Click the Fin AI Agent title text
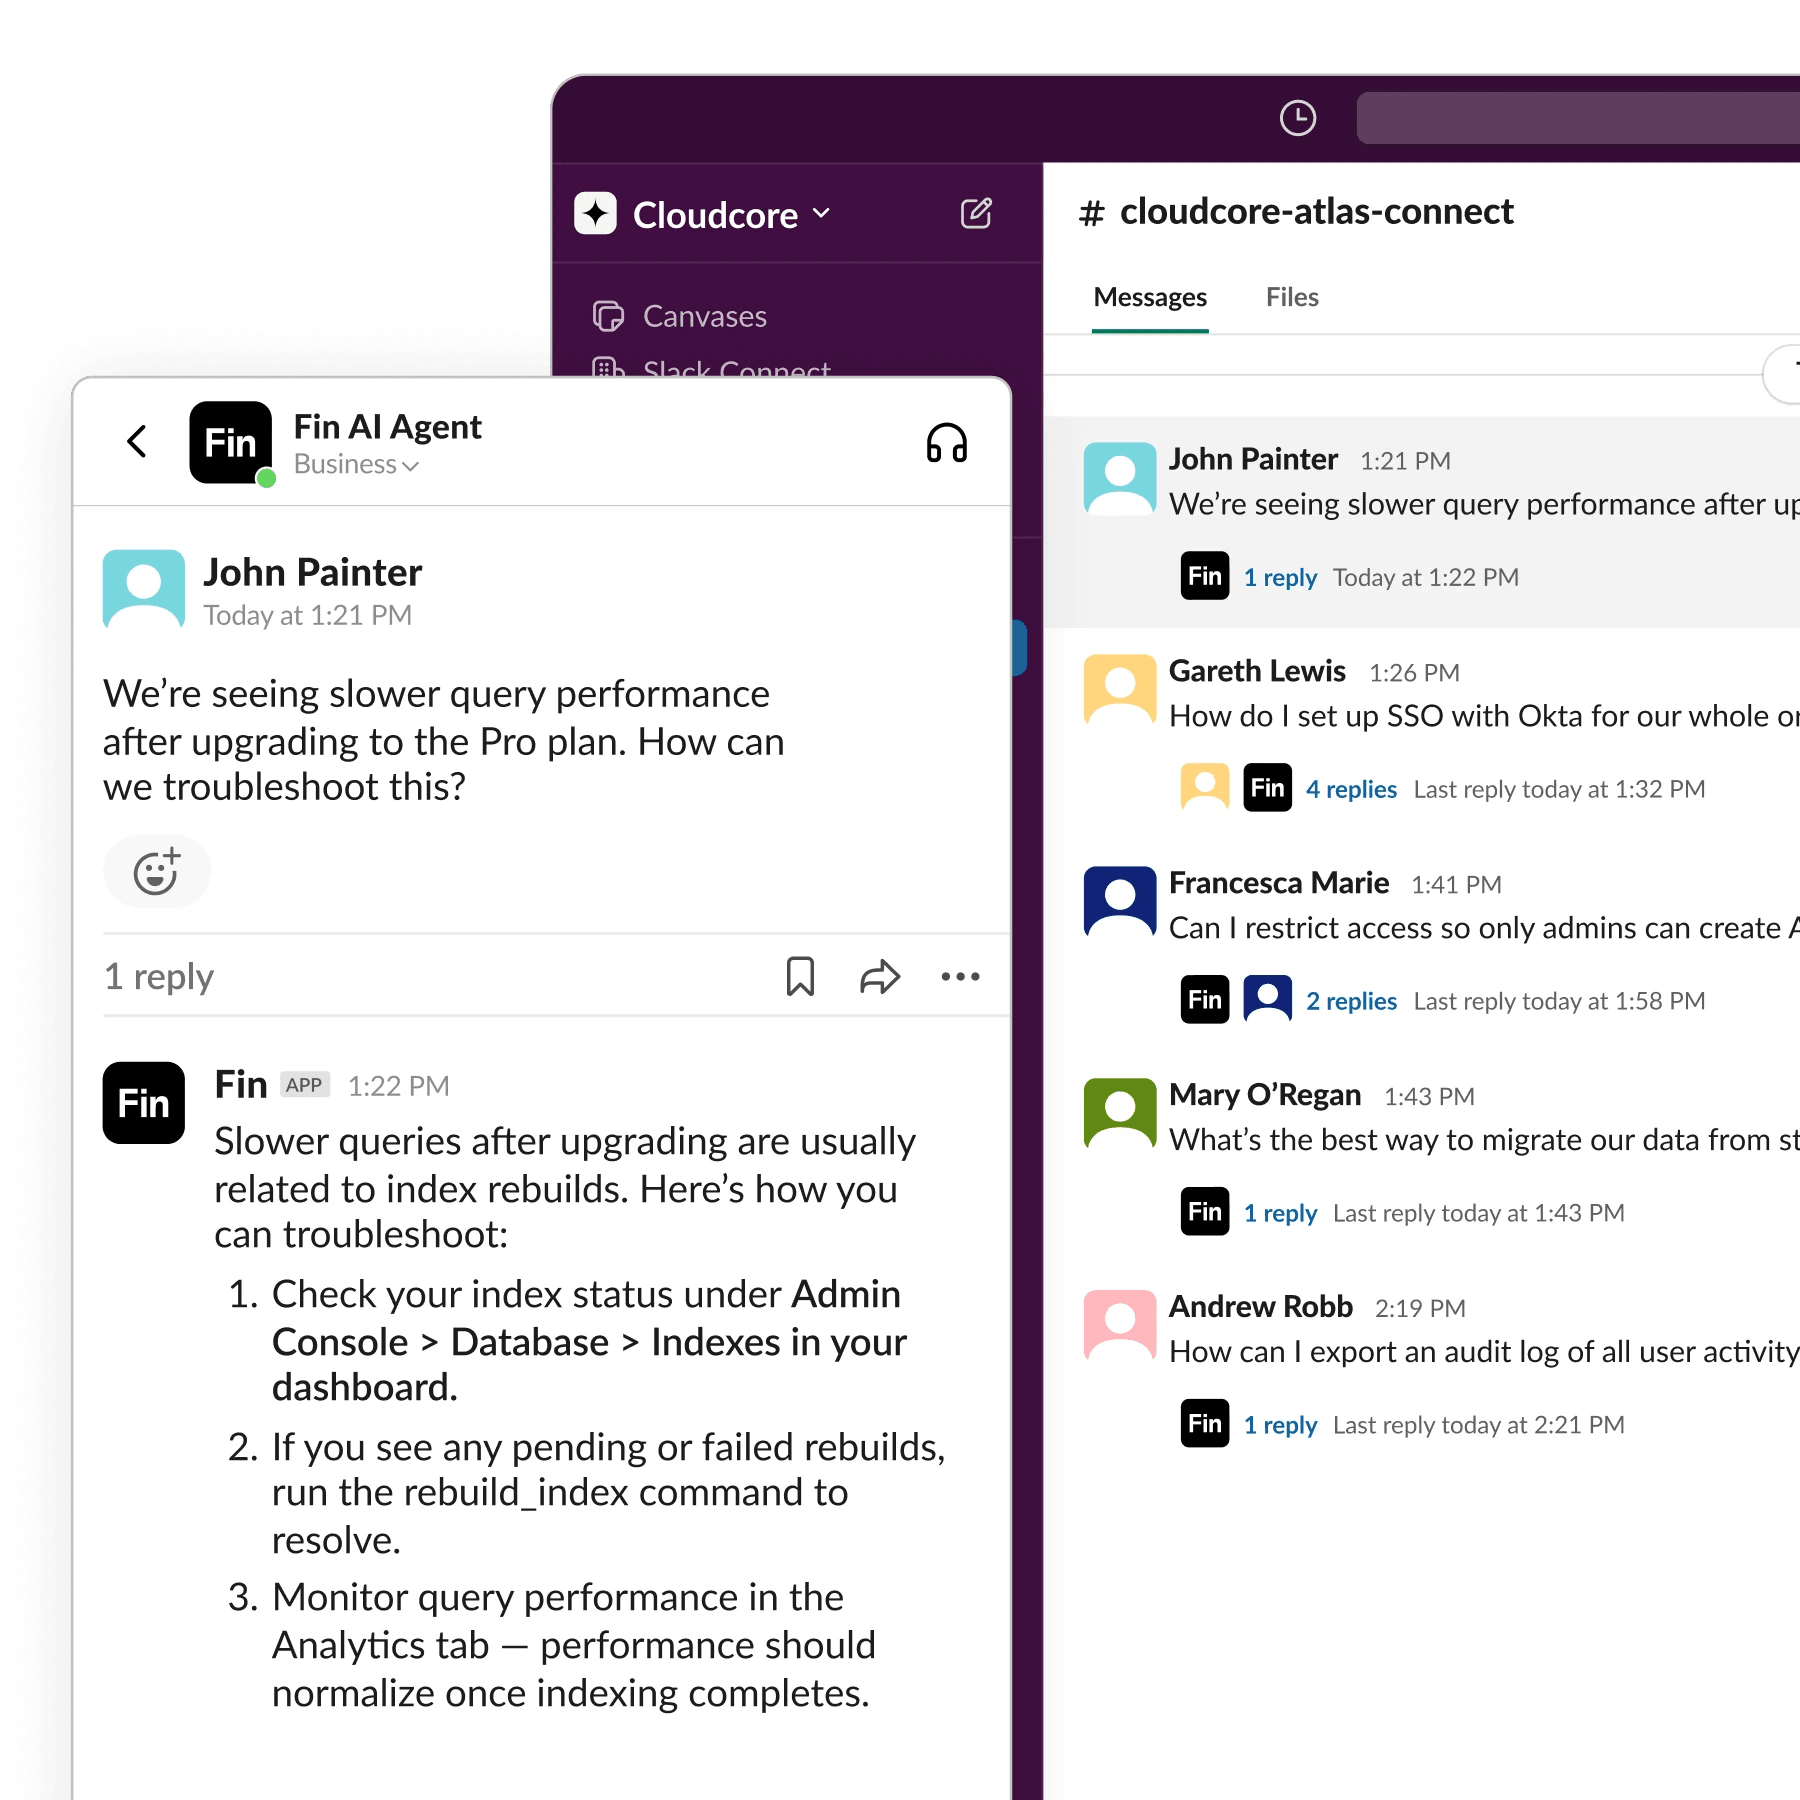 coord(387,427)
